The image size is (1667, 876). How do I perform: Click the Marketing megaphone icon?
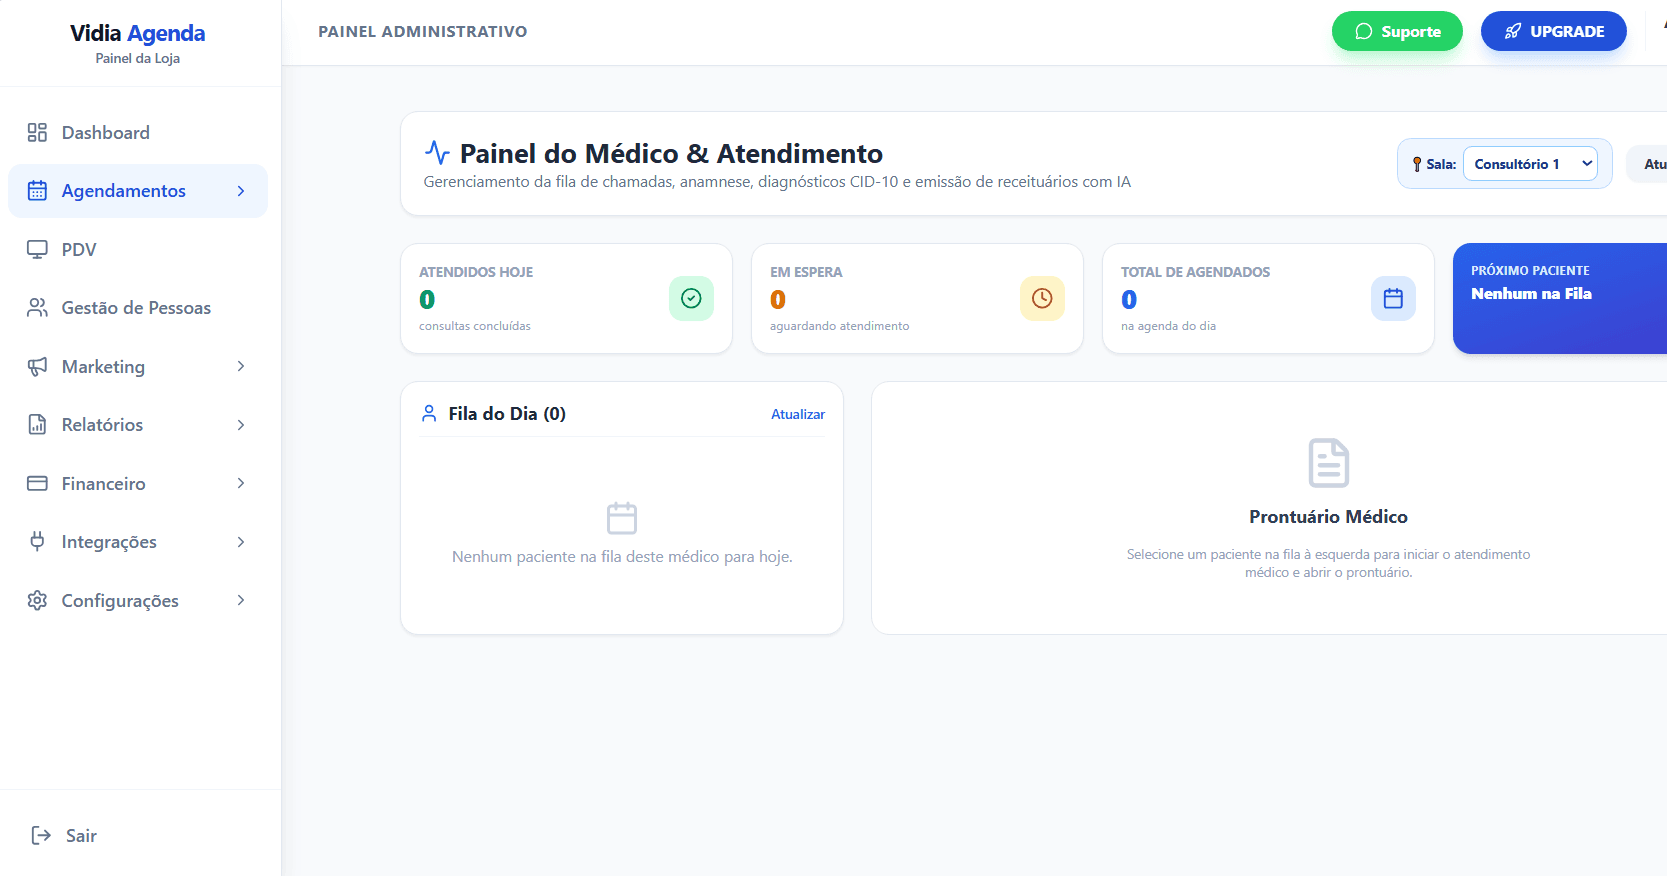tap(37, 366)
